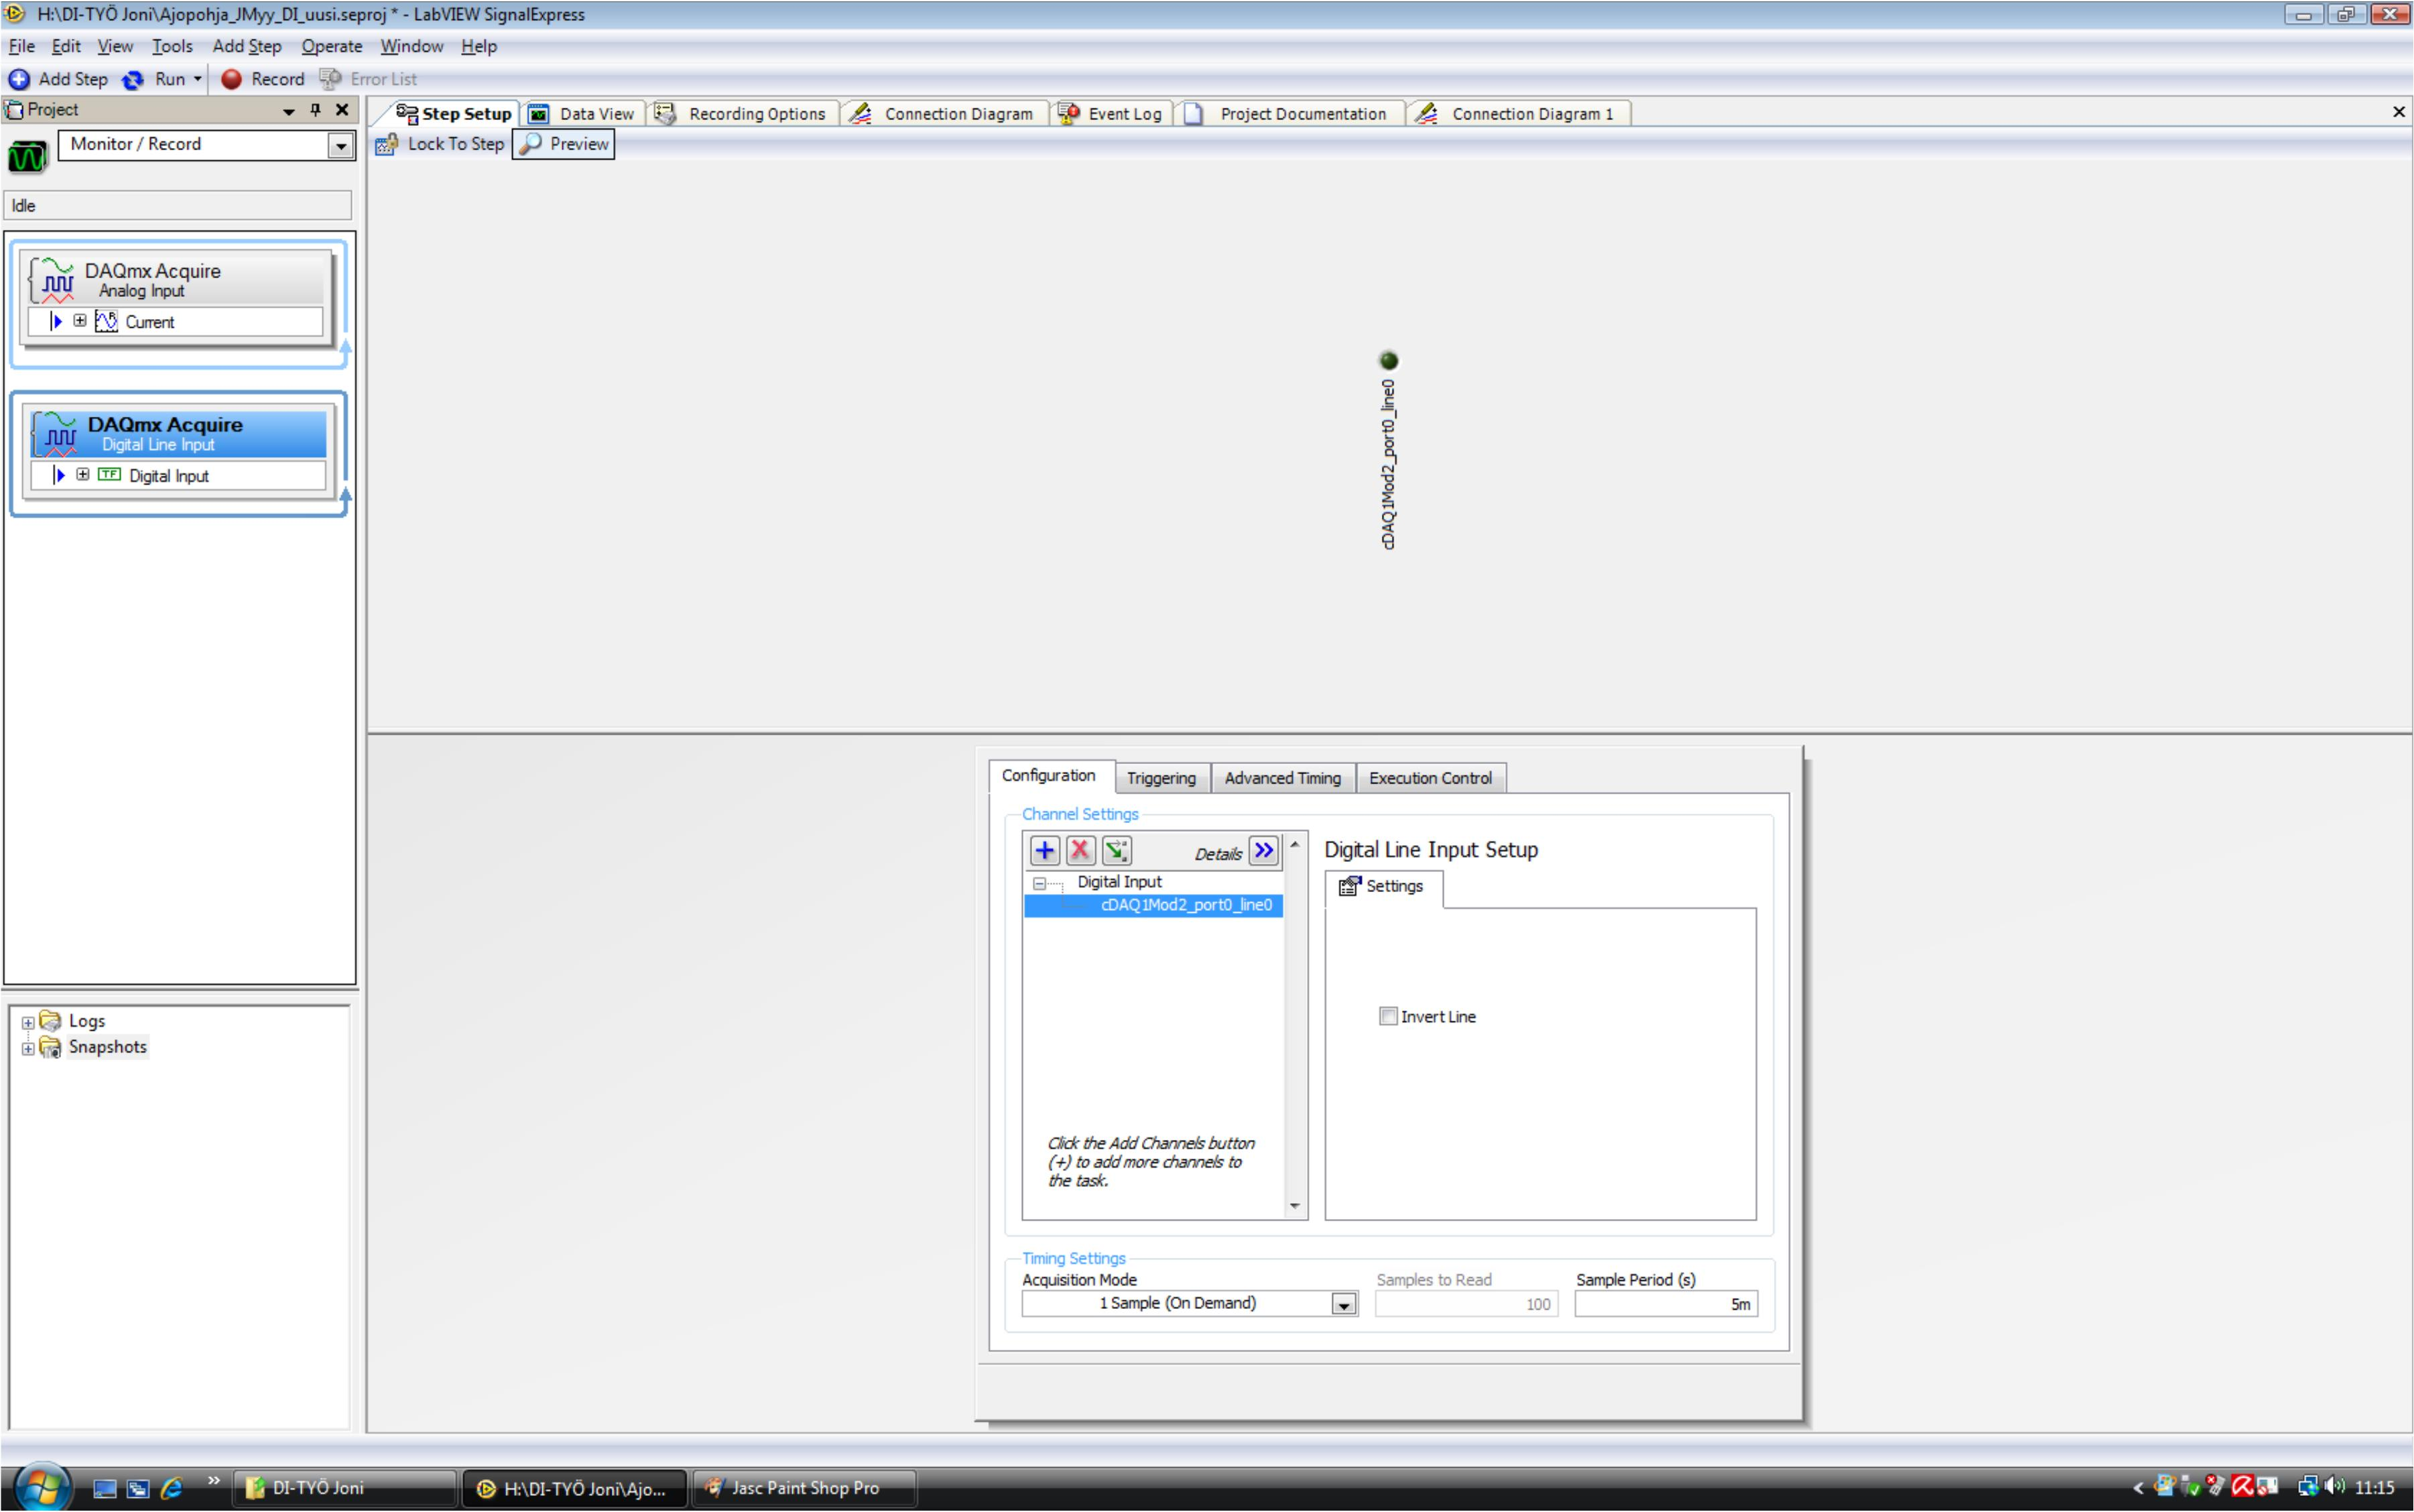Viewport: 2414px width, 1512px height.
Task: Select the Logs tree item
Action: coord(86,1021)
